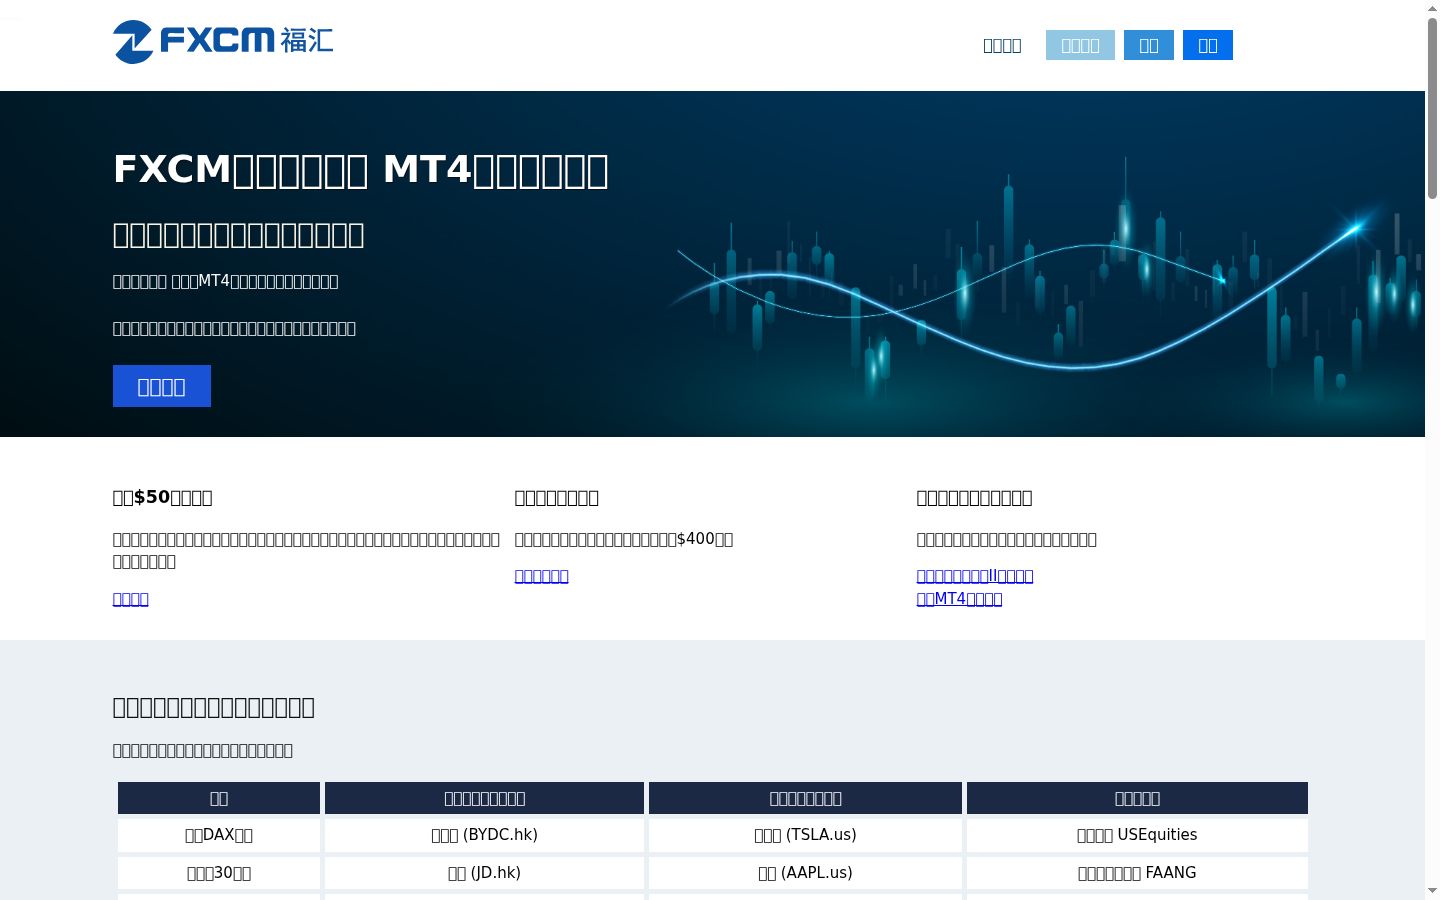Click the light blue header button
This screenshot has width=1440, height=900.
point(1080,45)
